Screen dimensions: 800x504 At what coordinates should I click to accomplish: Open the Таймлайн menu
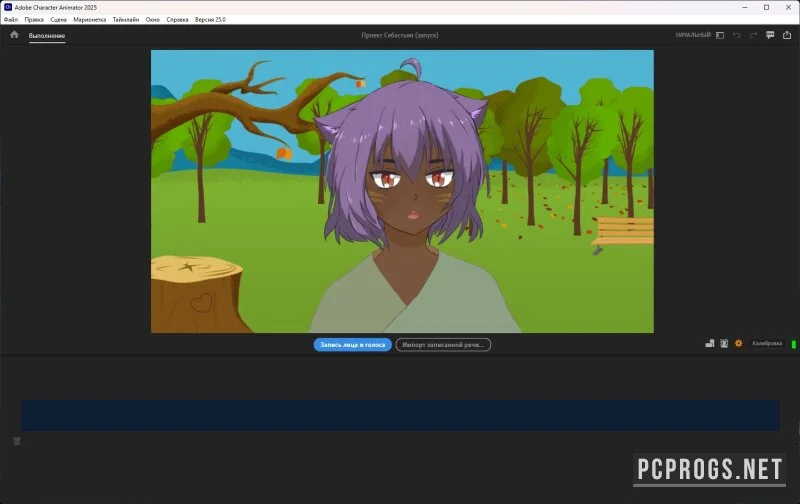coord(126,19)
